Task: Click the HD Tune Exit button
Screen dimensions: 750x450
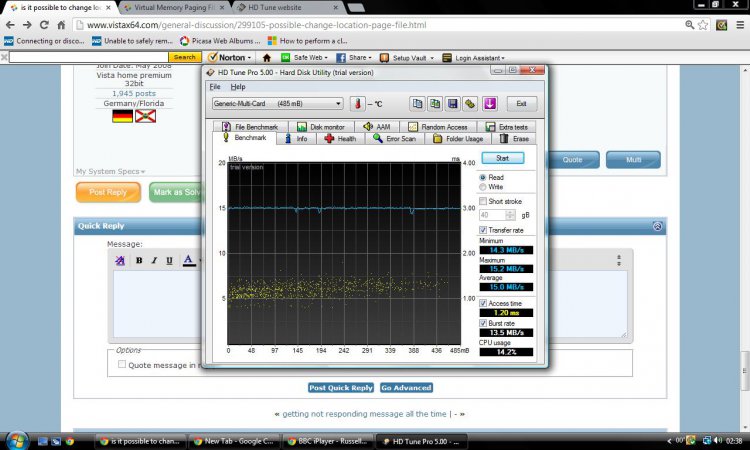Action: [x=521, y=104]
